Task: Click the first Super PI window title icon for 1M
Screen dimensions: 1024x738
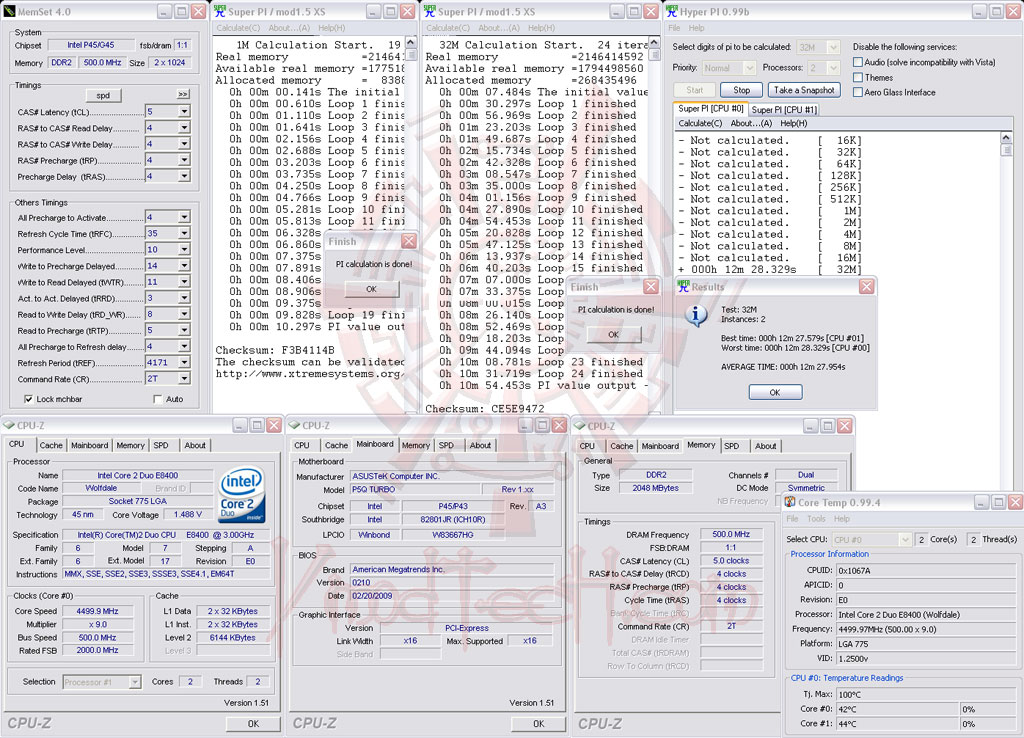Action: 220,11
